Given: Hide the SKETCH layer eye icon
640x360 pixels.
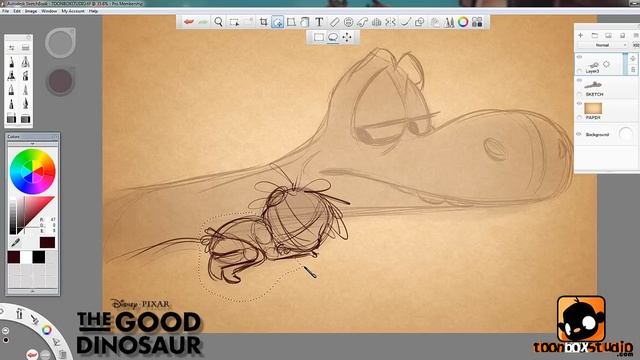Looking at the screenshot, I should pyautogui.click(x=580, y=81).
